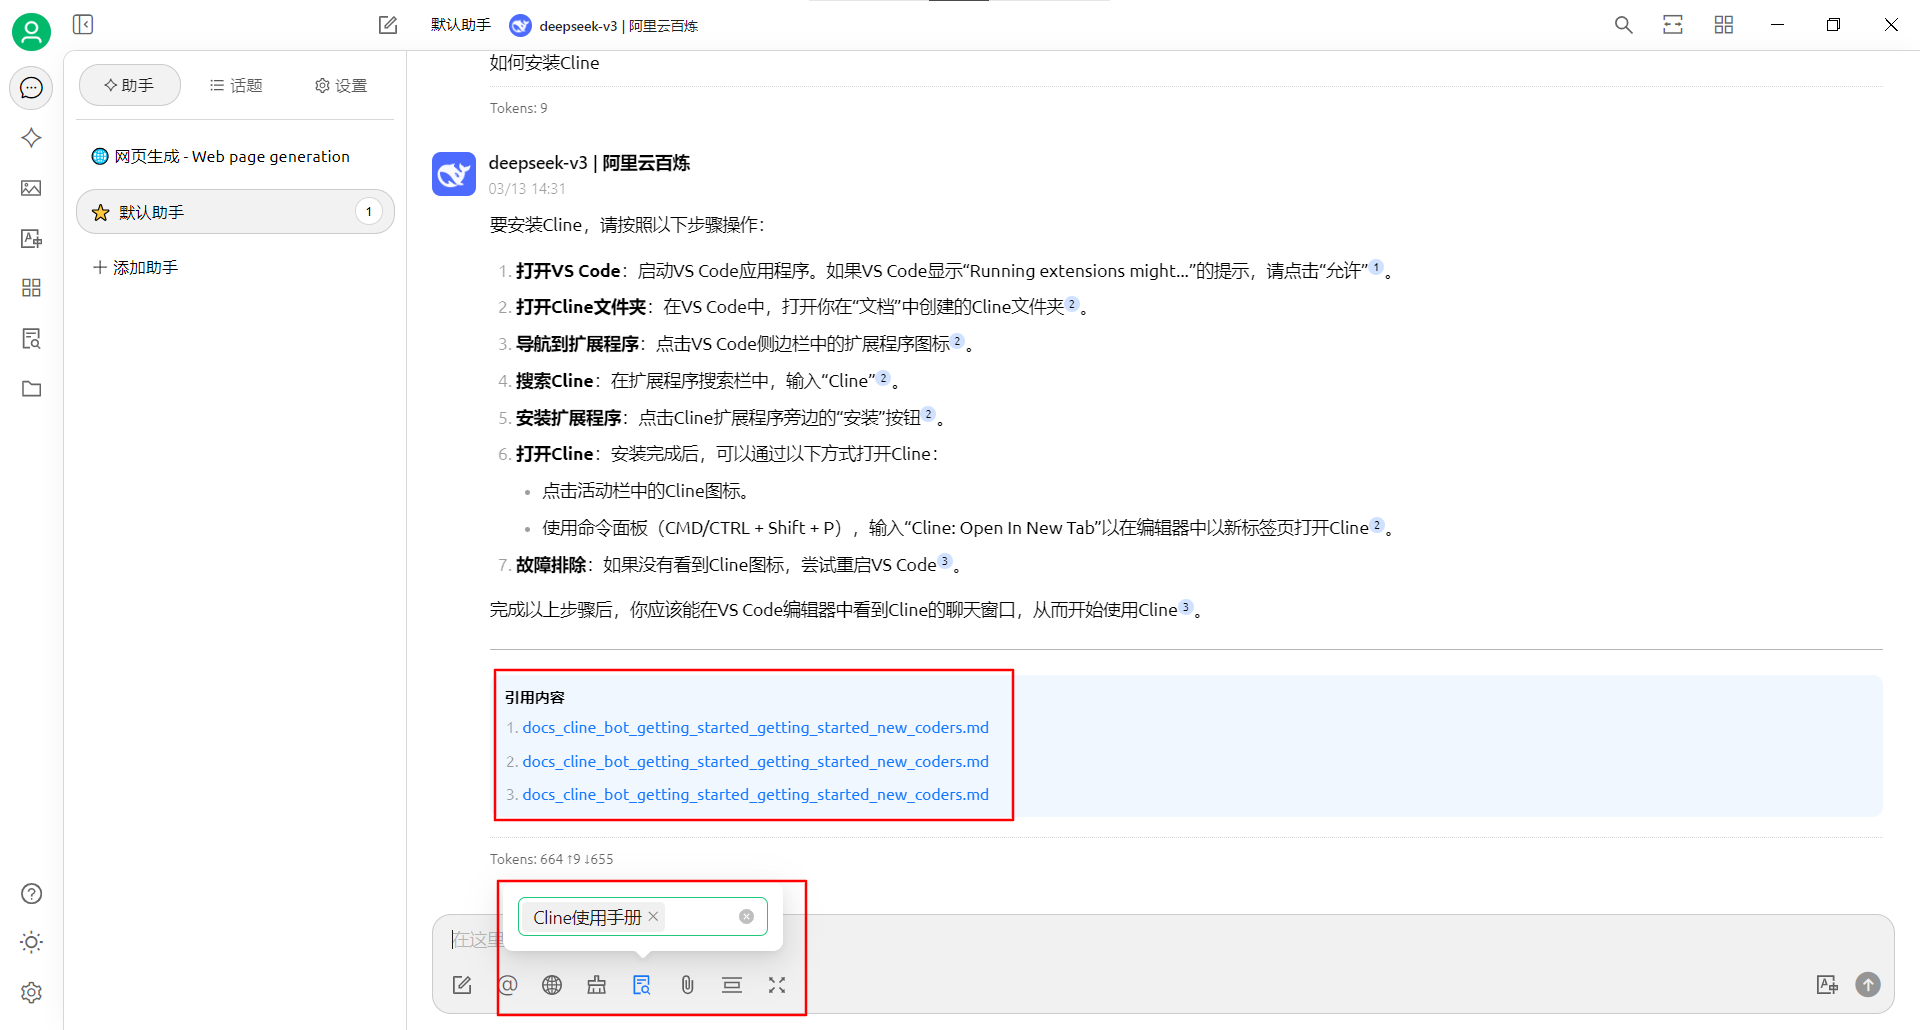Viewport: 1920px width, 1030px height.
Task: Click the send arrow button
Action: point(1868,985)
